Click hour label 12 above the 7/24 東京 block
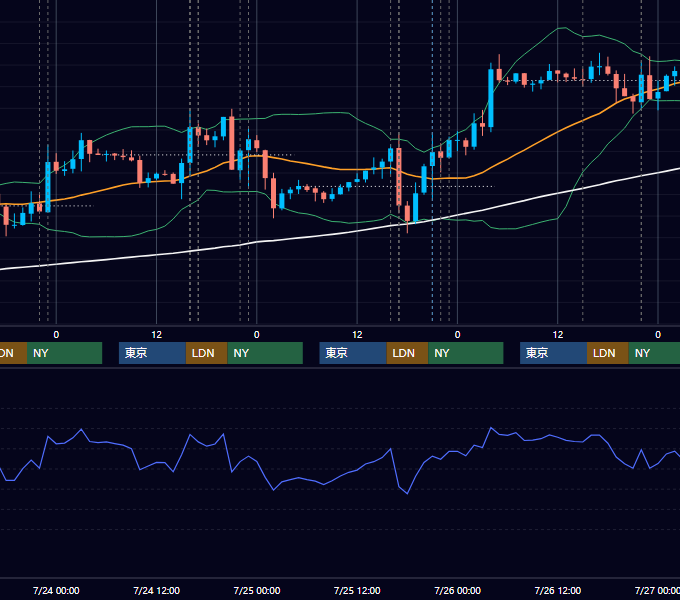Screen dimensions: 680x600 (x=157, y=335)
